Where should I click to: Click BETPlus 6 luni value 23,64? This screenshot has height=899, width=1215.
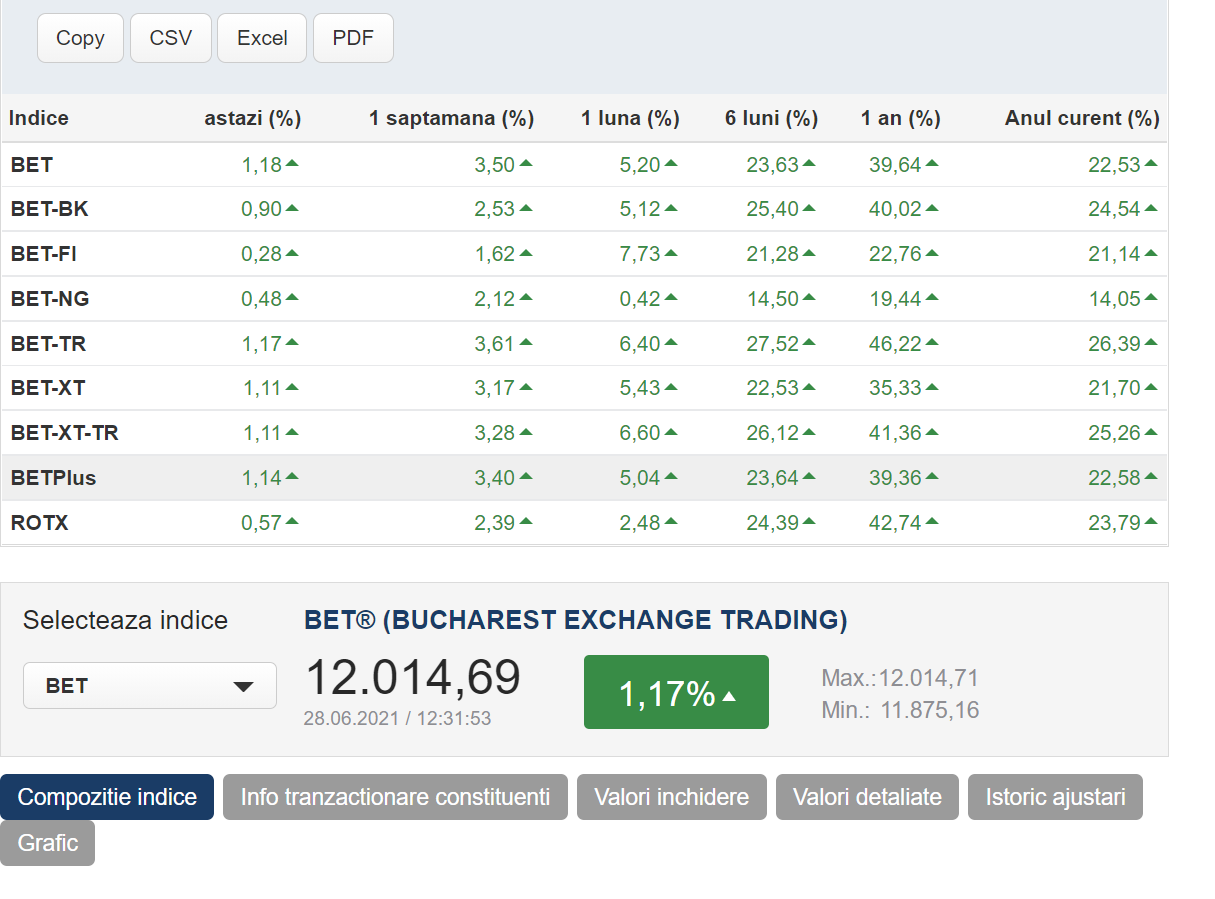pyautogui.click(x=773, y=478)
